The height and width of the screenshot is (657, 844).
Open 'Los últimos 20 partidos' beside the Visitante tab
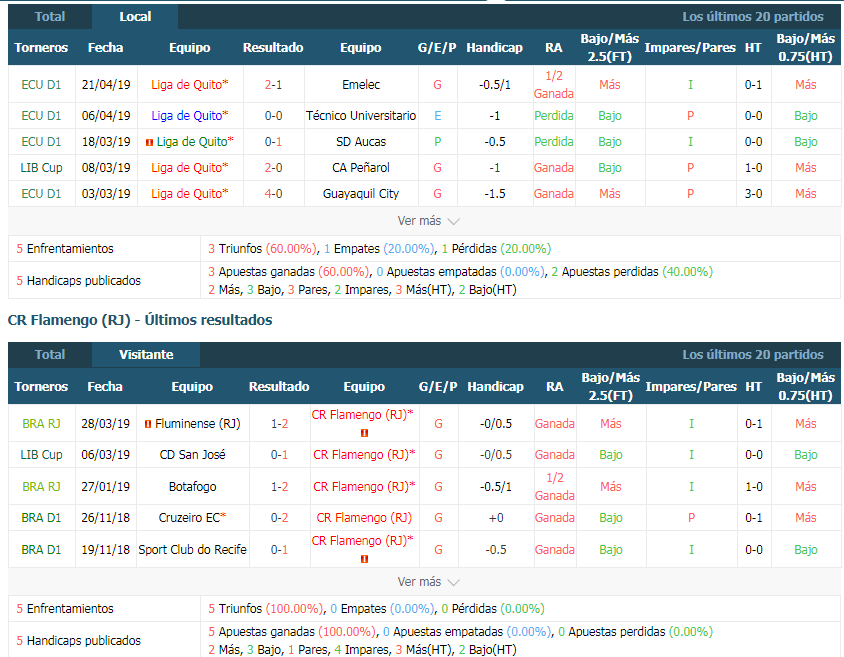(x=753, y=355)
